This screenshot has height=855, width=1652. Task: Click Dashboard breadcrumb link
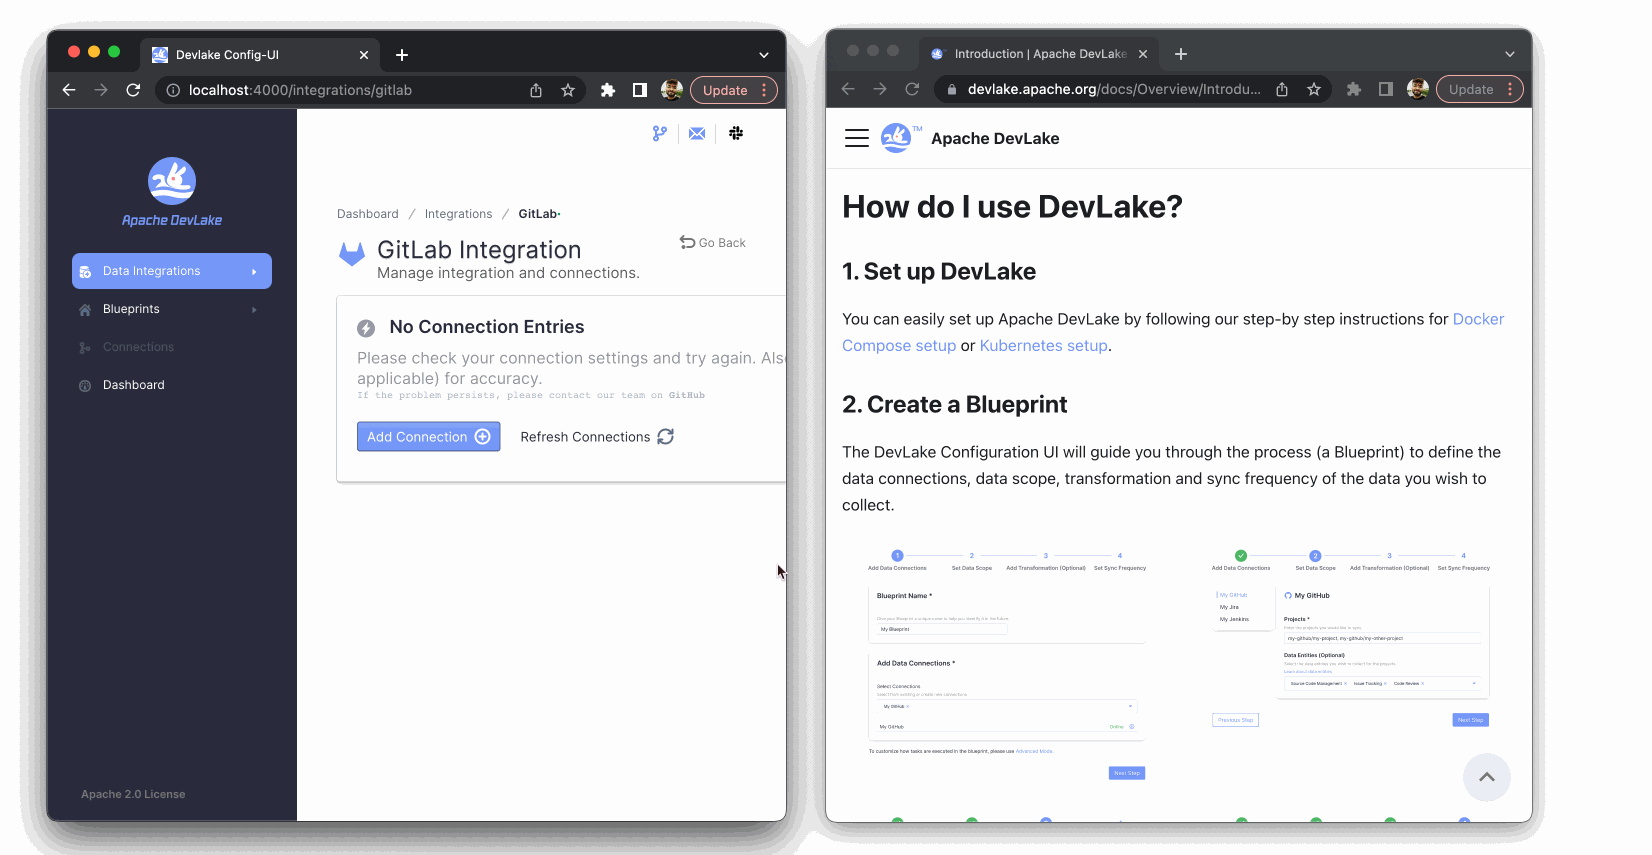pyautogui.click(x=368, y=214)
